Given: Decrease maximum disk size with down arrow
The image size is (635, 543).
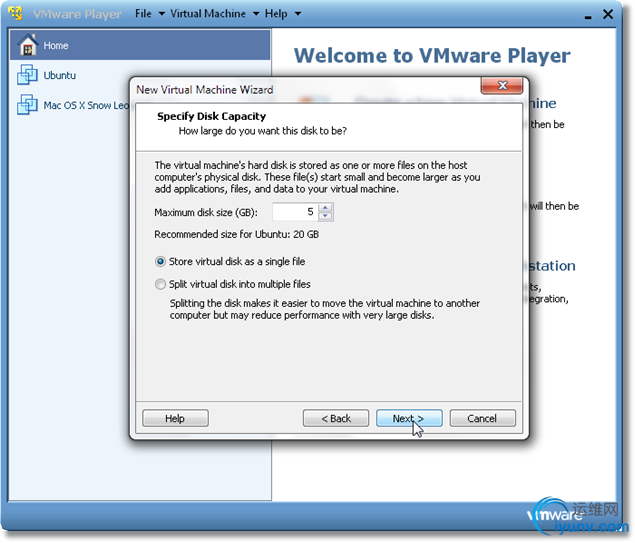Looking at the screenshot, I should click(x=325, y=216).
